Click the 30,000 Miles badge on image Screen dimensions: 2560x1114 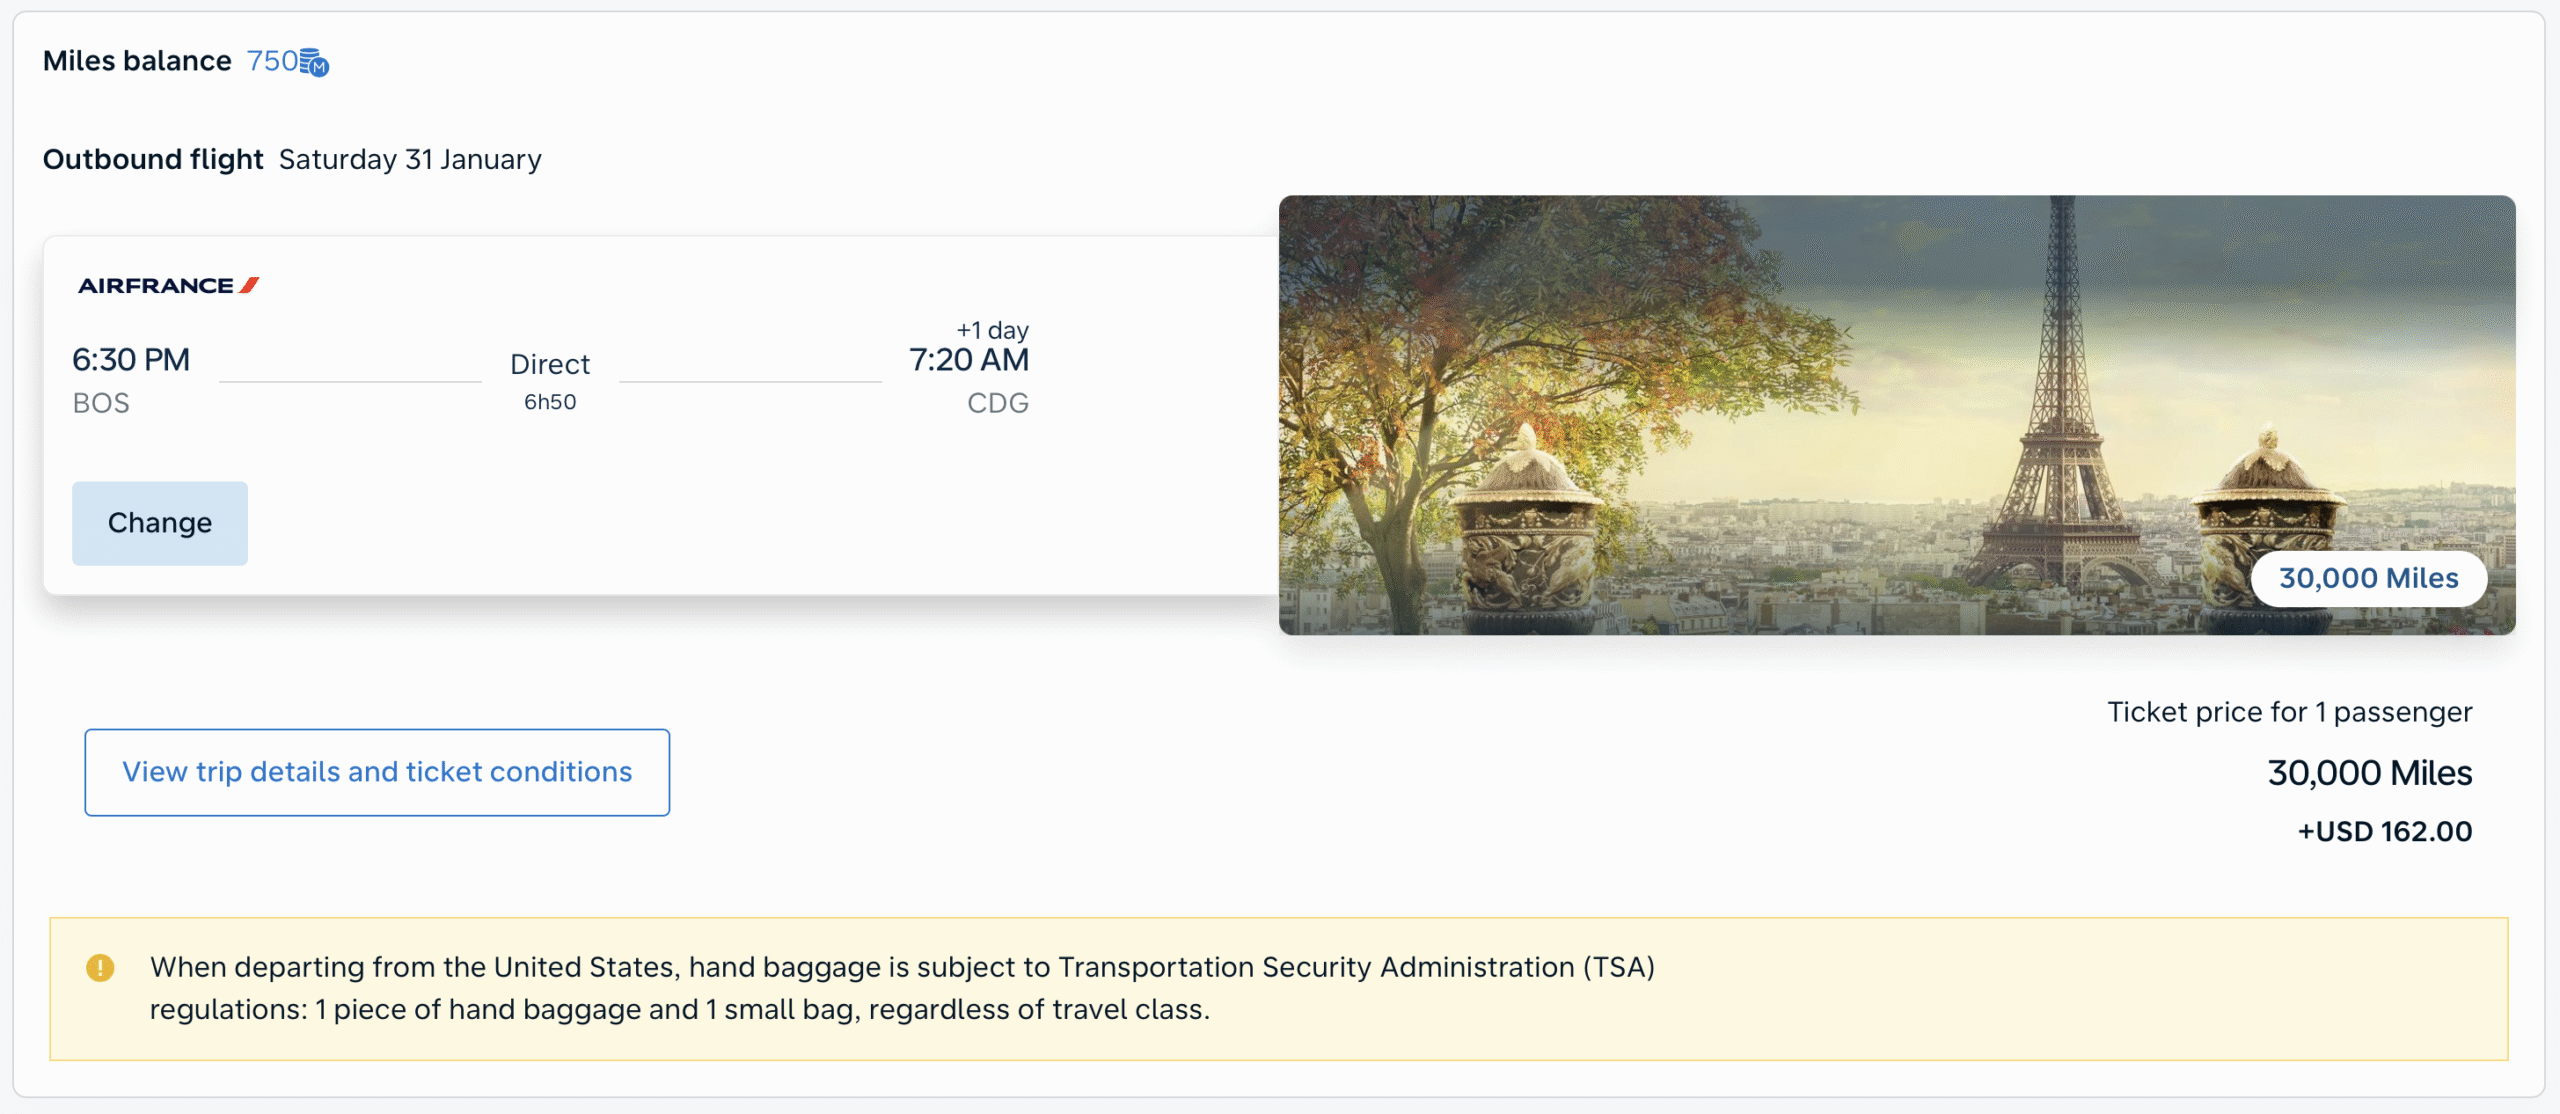coord(2368,578)
